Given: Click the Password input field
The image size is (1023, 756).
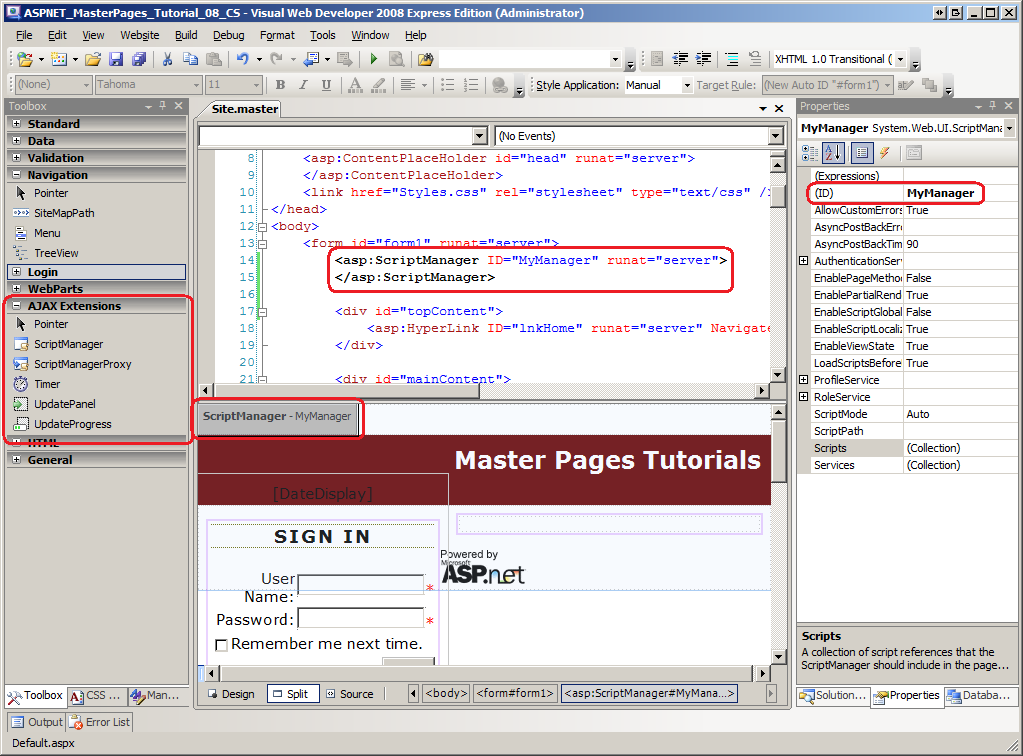Looking at the screenshot, I should [361, 618].
